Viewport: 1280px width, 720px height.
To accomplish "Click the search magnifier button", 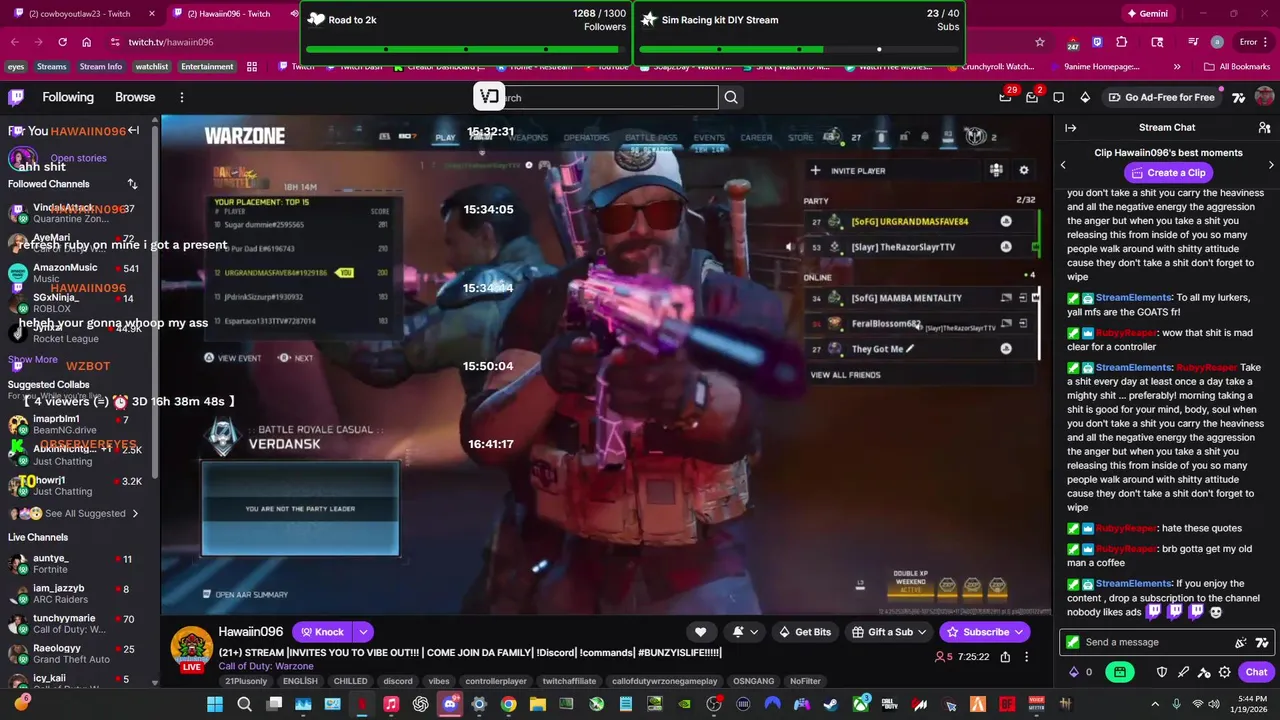I will [731, 97].
